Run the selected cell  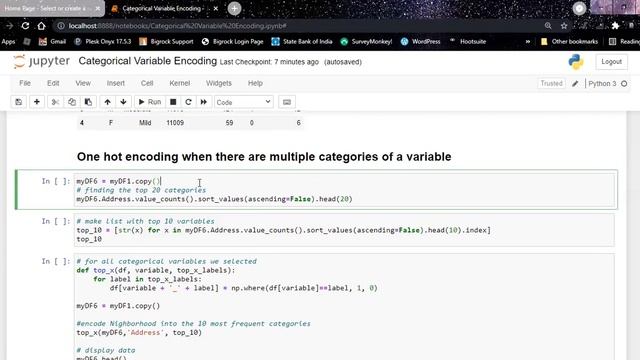tap(150, 102)
